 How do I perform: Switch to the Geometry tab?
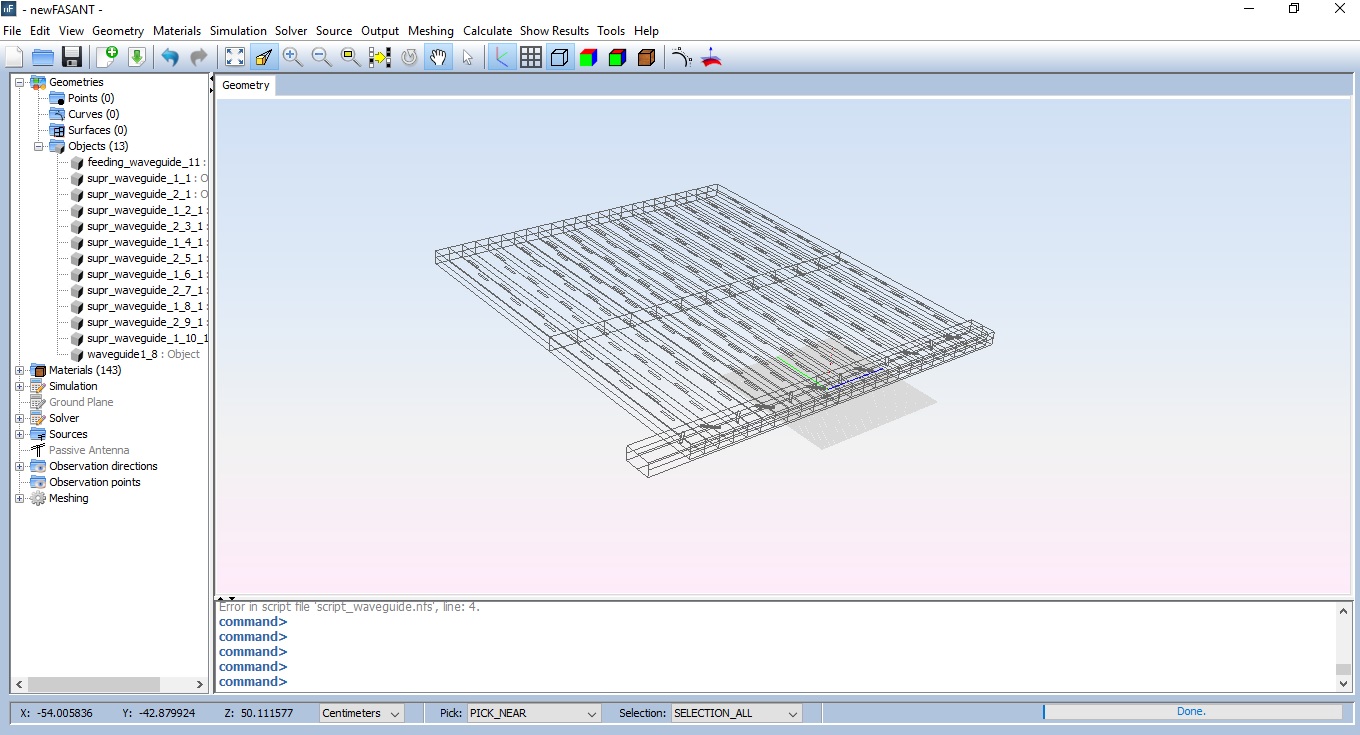[245, 86]
